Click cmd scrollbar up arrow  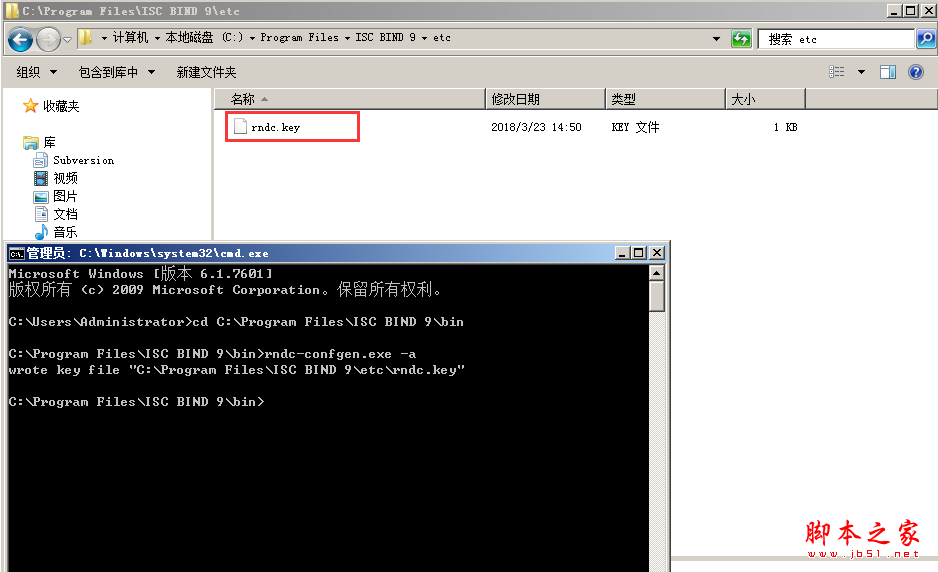pyautogui.click(x=656, y=273)
